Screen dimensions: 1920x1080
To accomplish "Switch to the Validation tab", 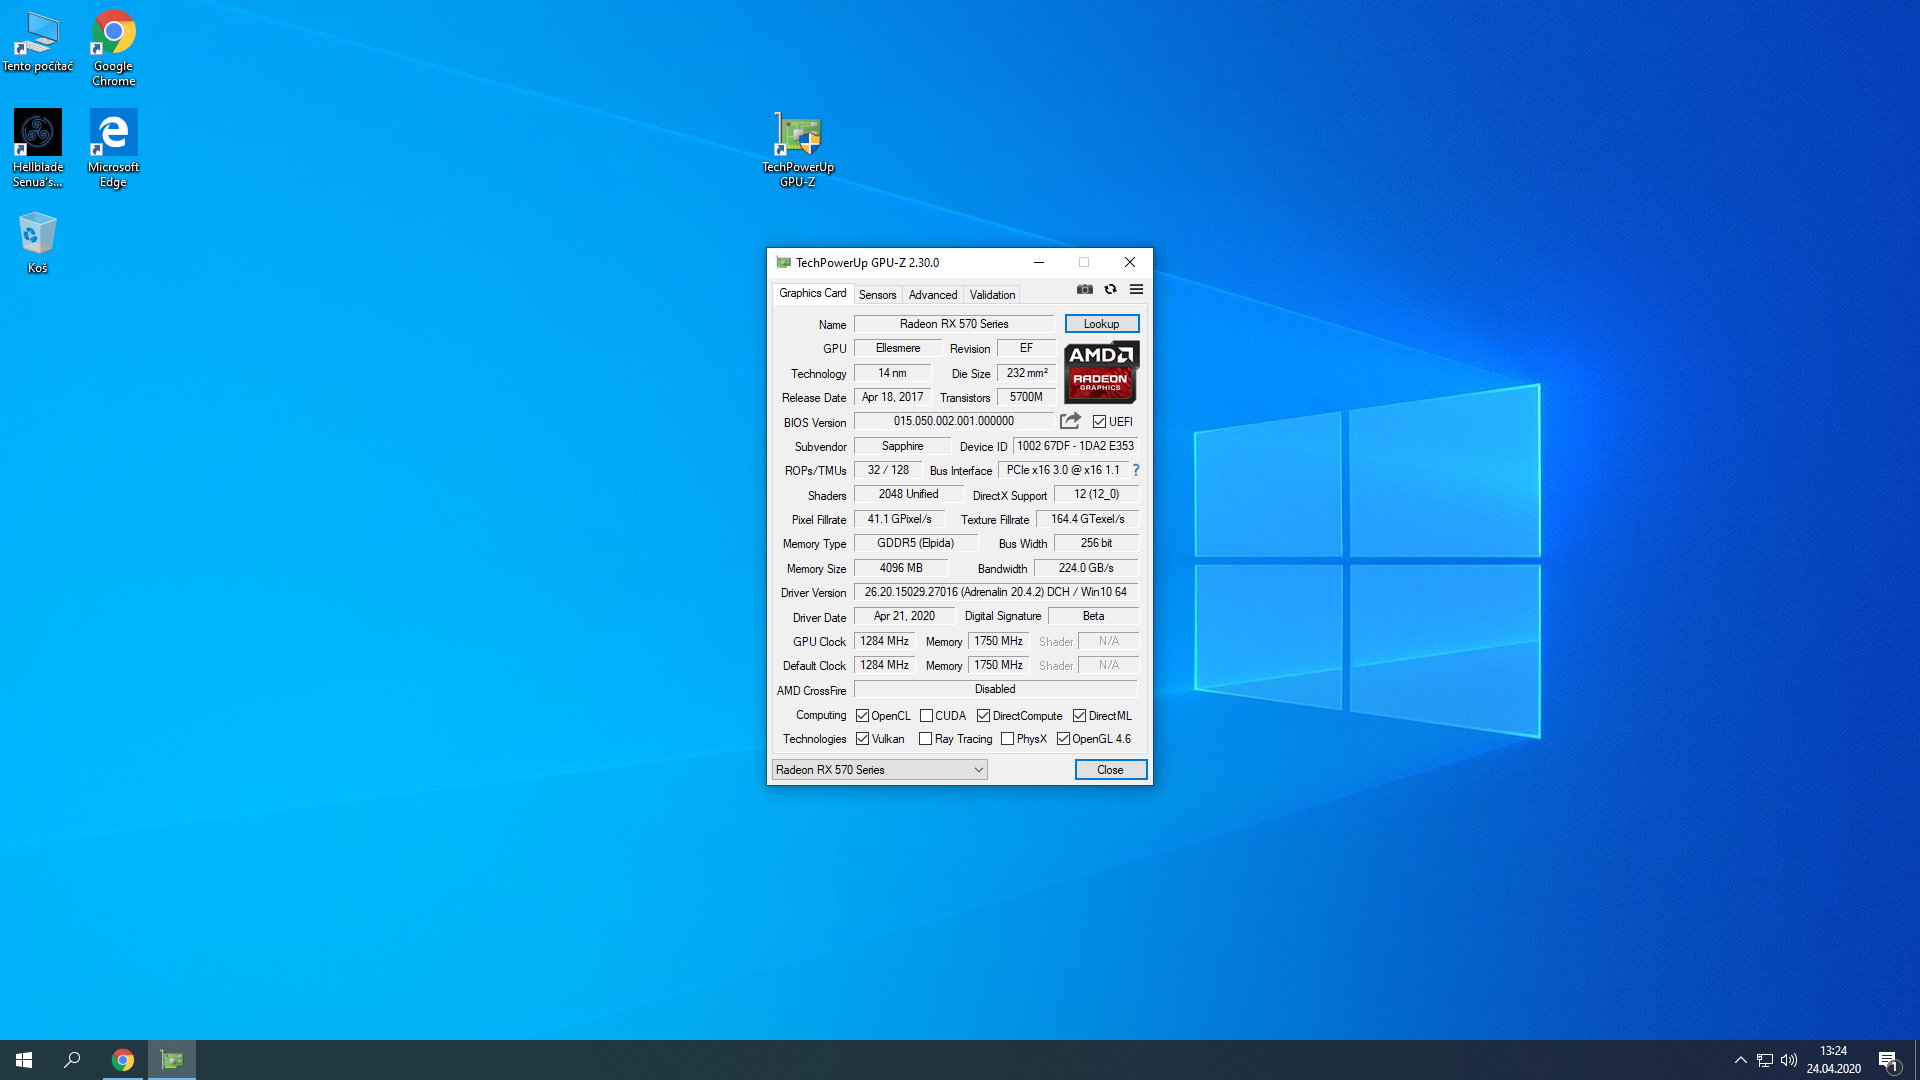I will [x=992, y=295].
